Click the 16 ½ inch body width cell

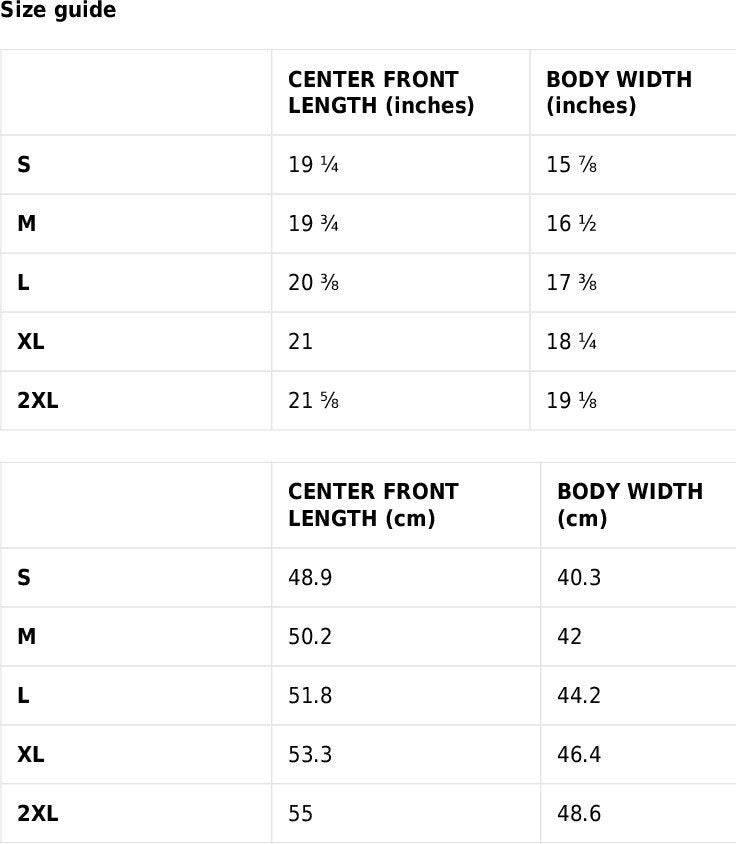point(572,224)
